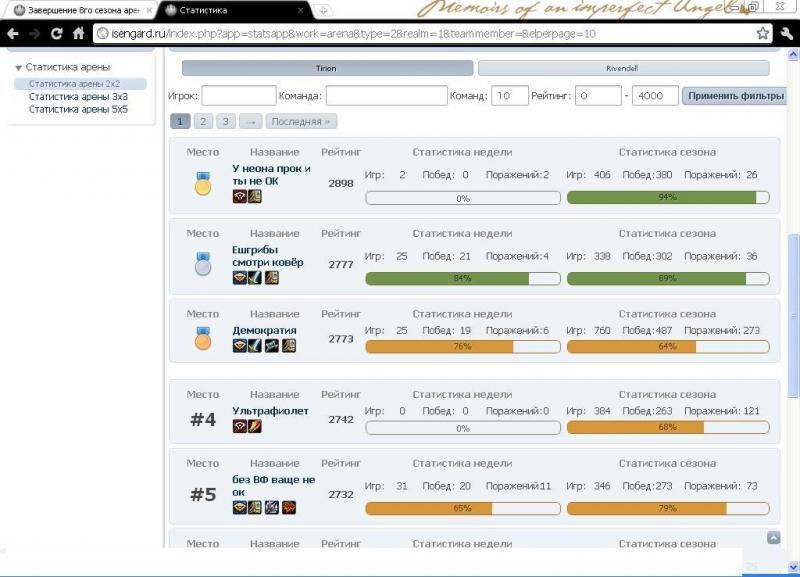Open the browser wrench menu
This screenshot has height=577, width=800.
(x=787, y=34)
